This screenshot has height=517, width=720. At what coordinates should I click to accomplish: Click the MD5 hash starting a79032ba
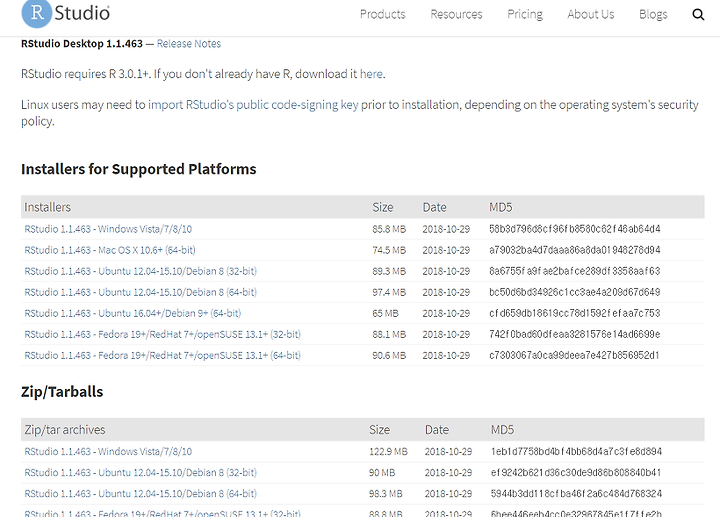[574, 250]
